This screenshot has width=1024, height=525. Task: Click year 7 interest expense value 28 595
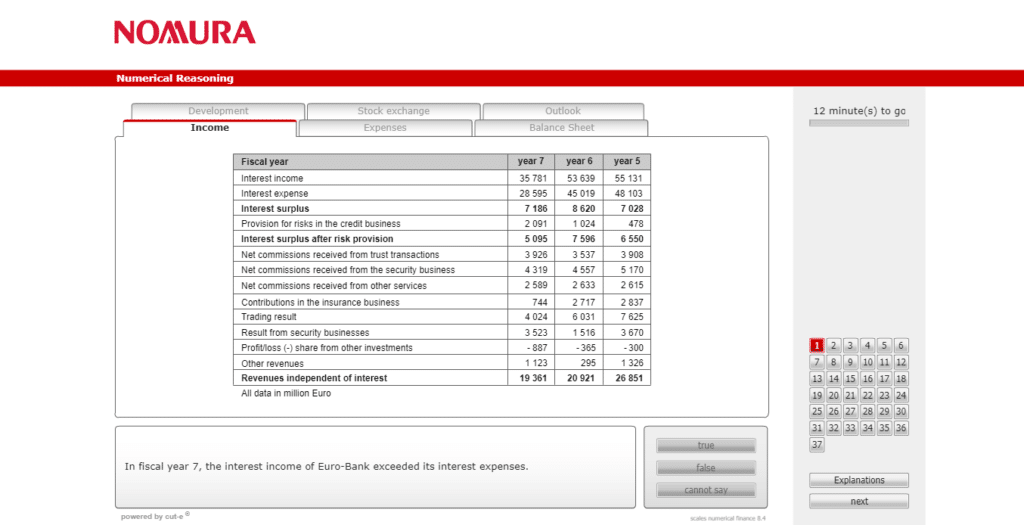[534, 194]
